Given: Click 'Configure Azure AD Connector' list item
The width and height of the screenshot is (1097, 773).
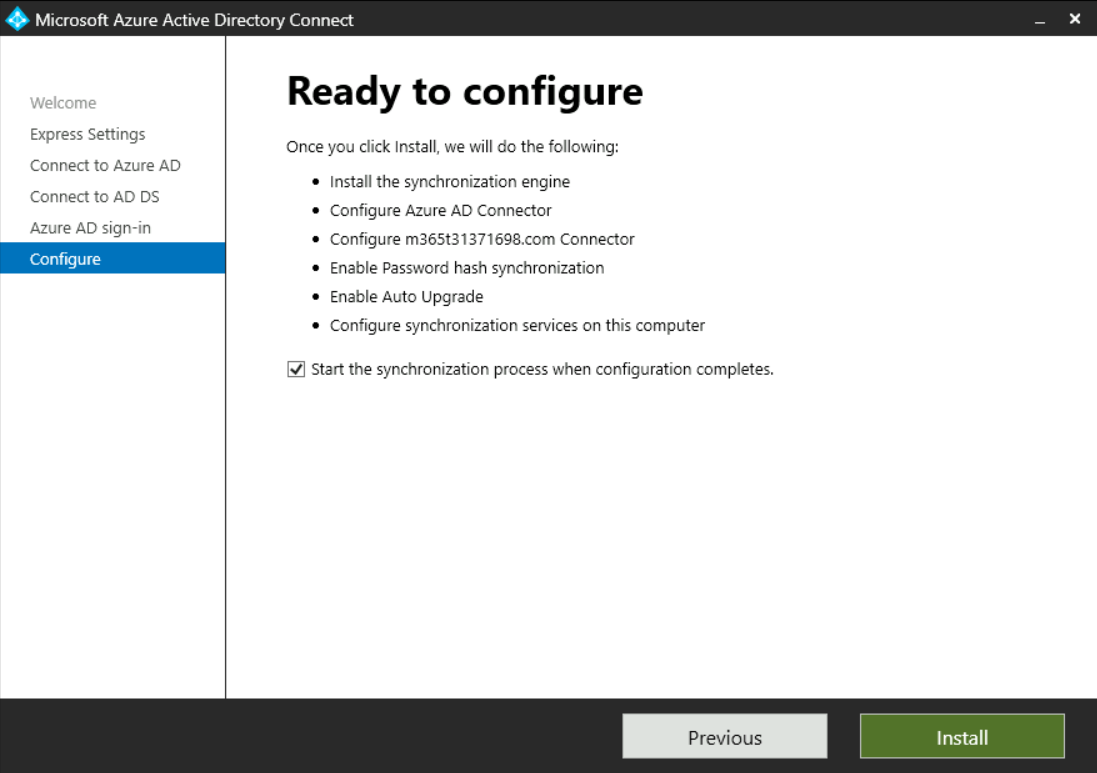Looking at the screenshot, I should [x=440, y=210].
